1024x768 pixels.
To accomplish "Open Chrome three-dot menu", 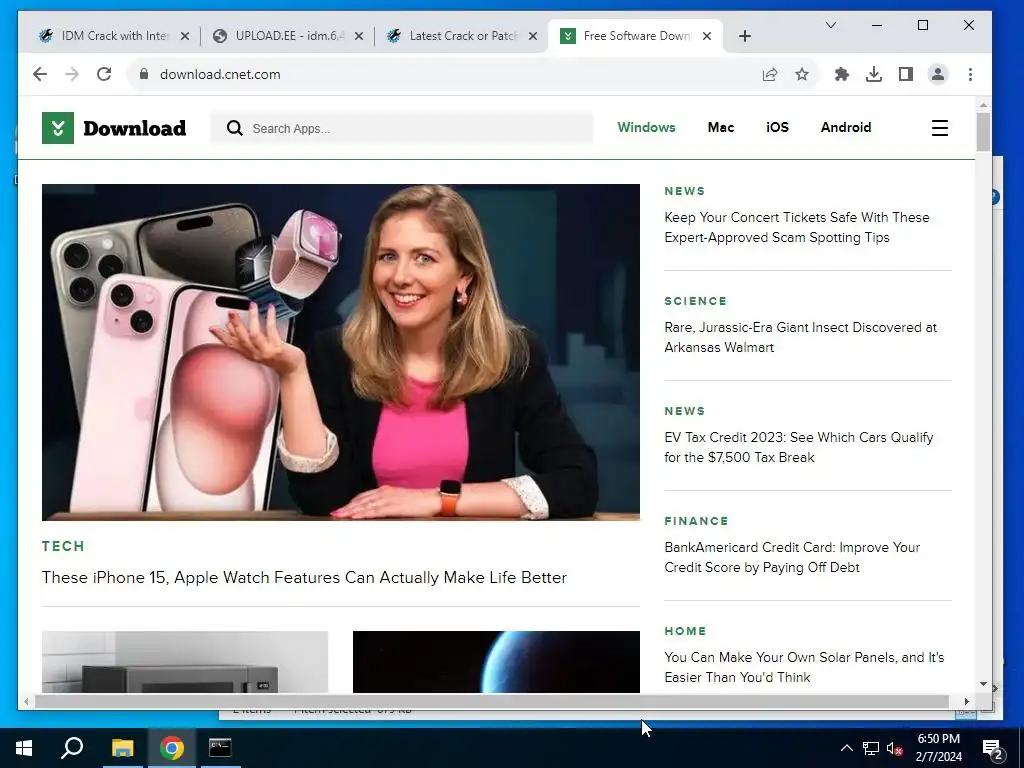I will click(x=970, y=74).
